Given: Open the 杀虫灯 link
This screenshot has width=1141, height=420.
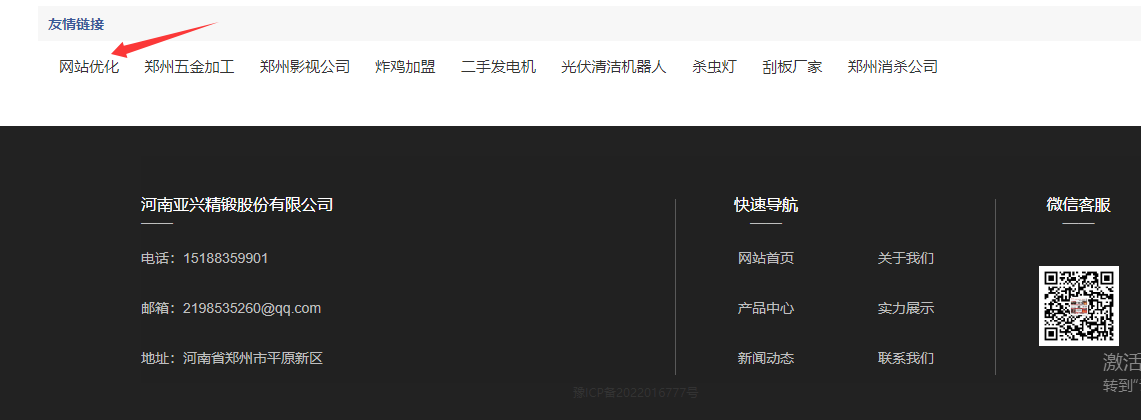Looking at the screenshot, I should coord(715,67).
